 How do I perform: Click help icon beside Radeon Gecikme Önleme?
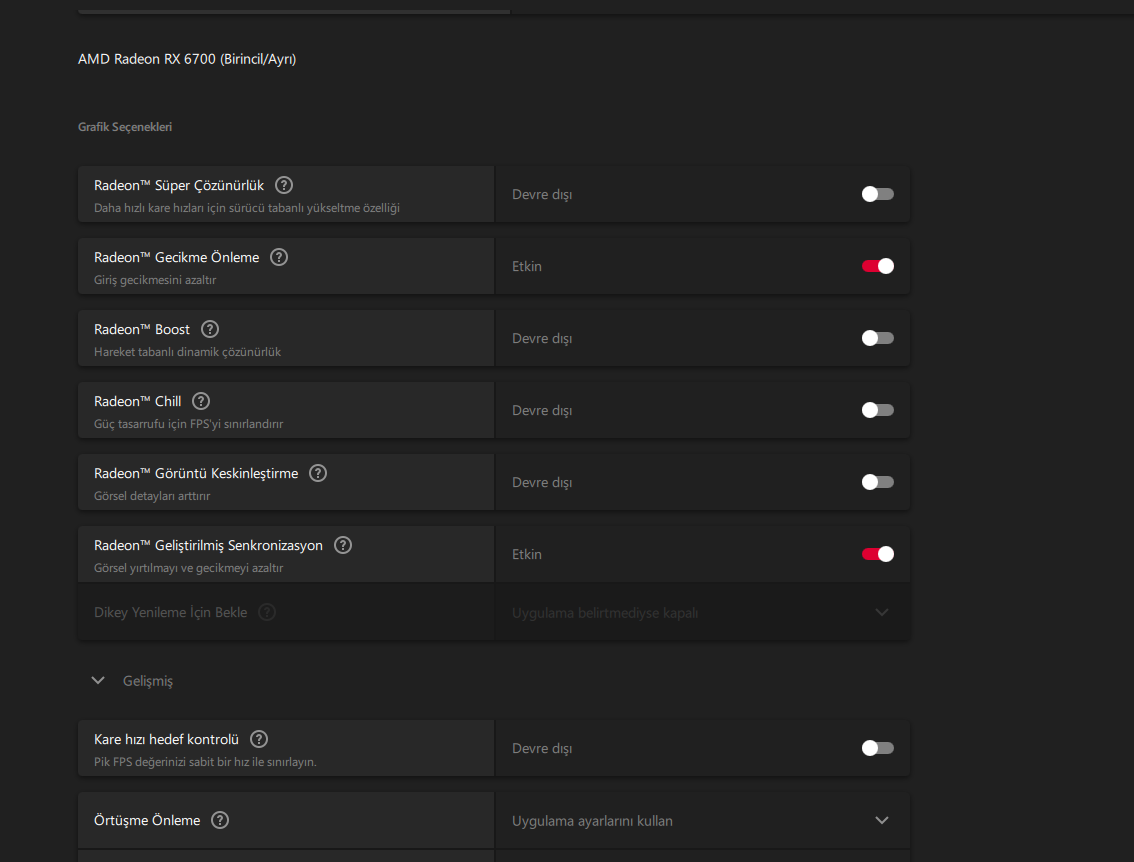[x=279, y=257]
